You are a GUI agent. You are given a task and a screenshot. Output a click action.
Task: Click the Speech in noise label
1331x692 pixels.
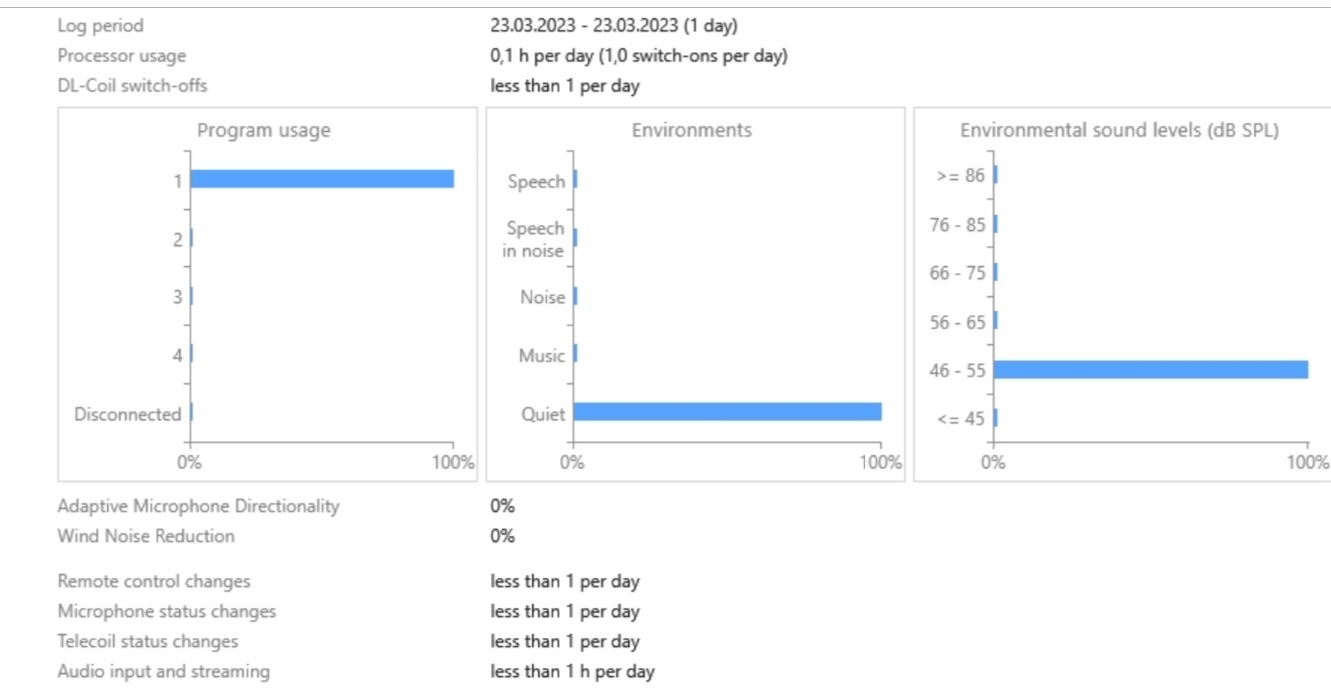click(x=534, y=240)
